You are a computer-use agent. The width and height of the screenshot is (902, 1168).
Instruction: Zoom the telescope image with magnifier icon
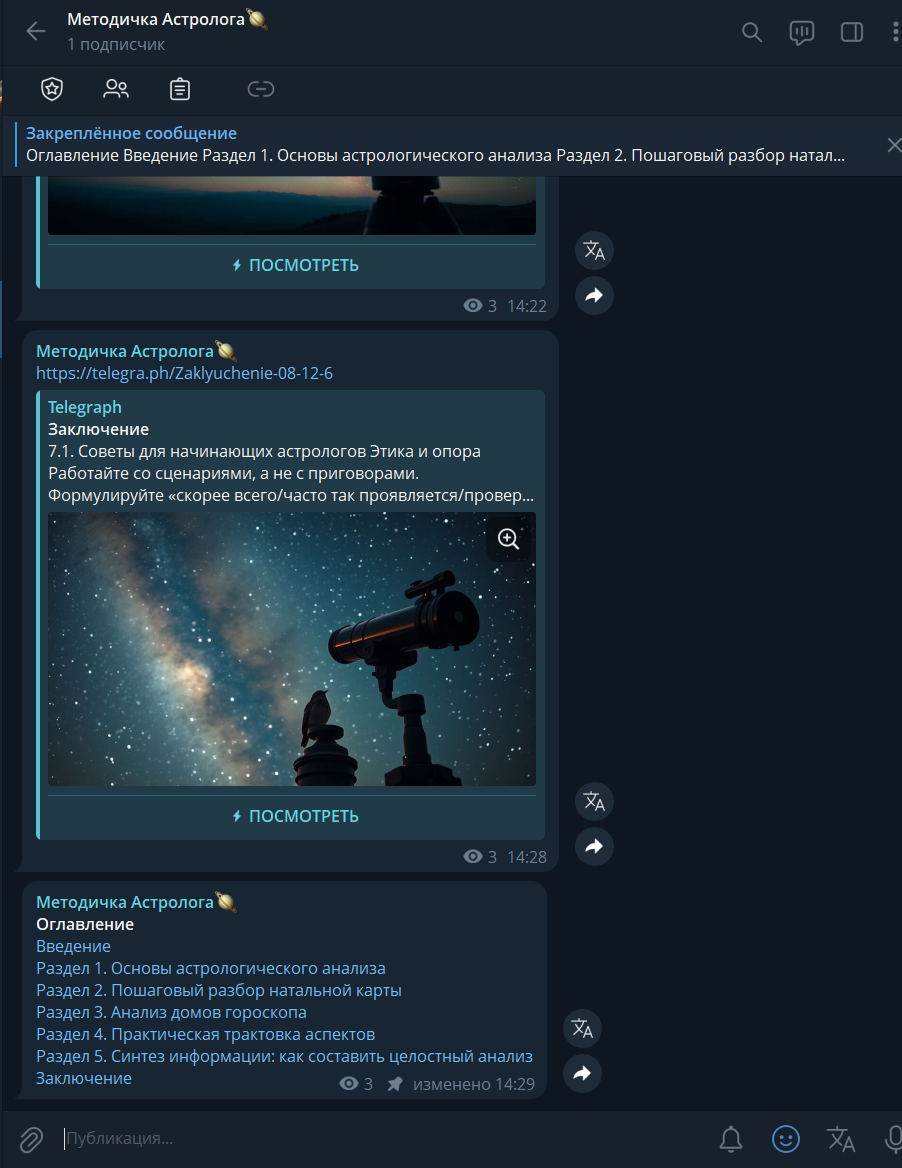[509, 539]
